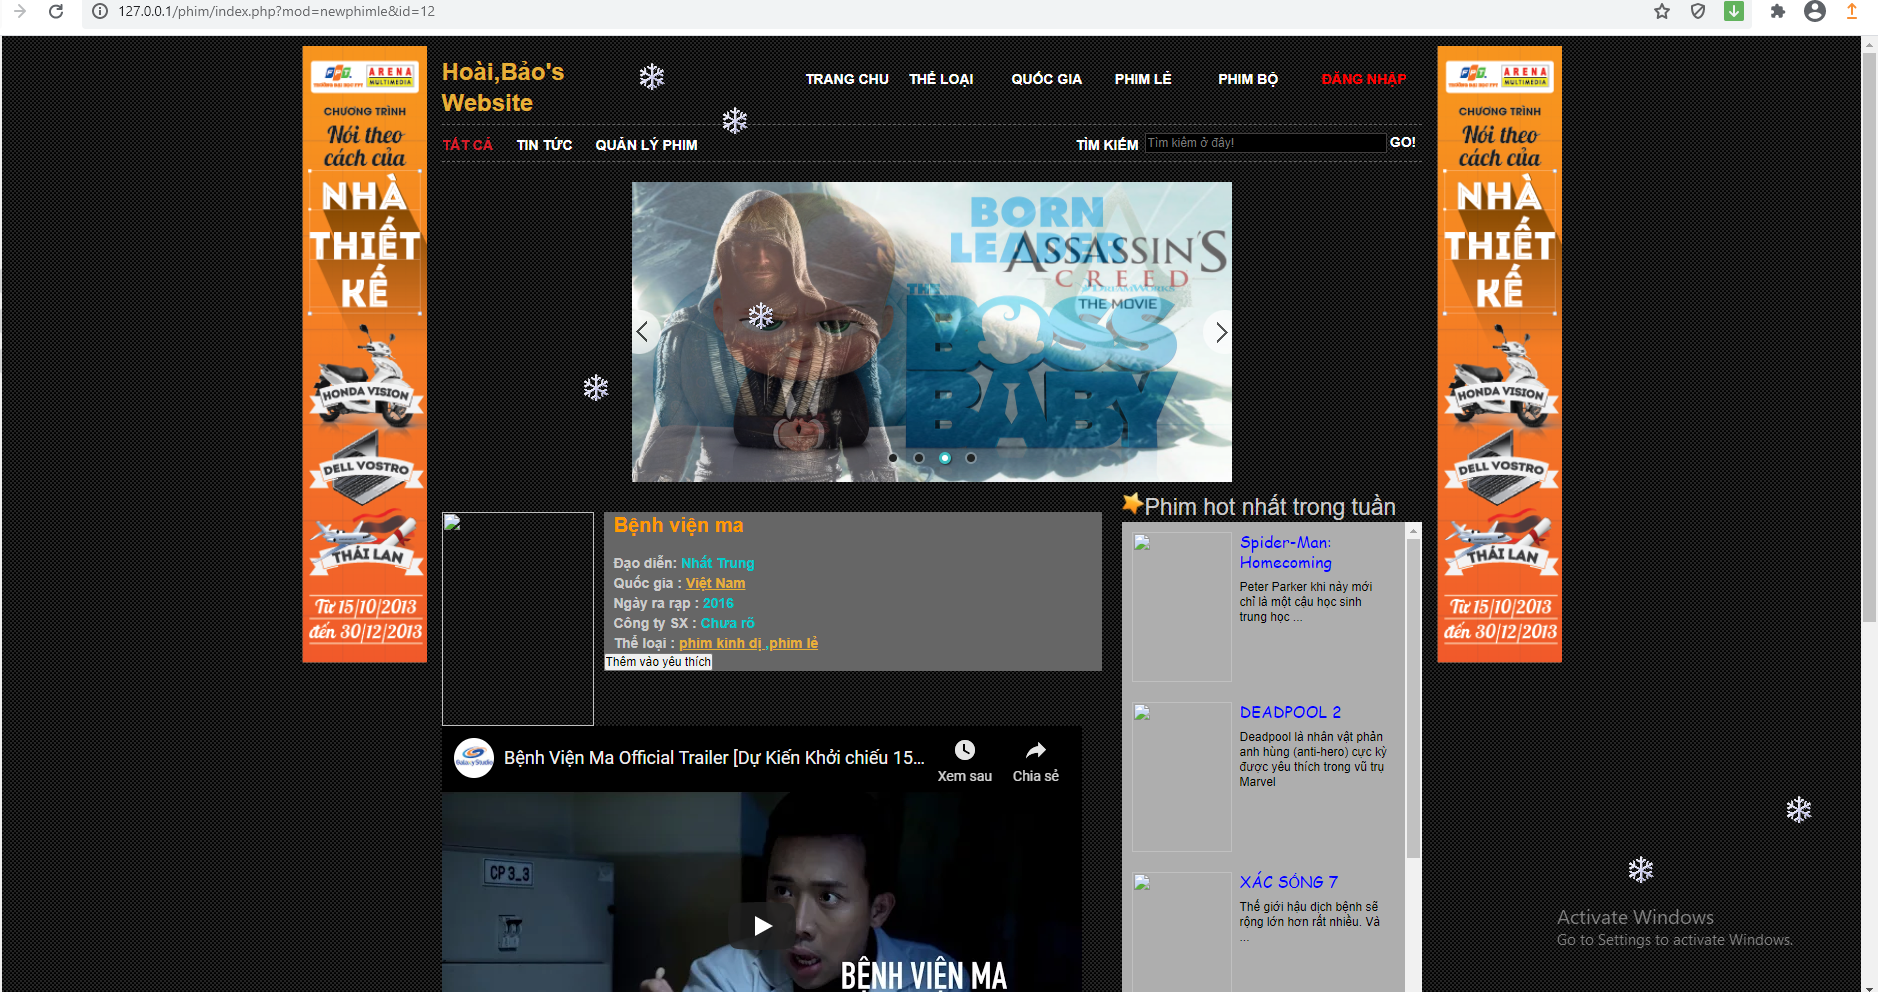Click the Bệnh viện ma poster thumbnail
Screen dimensions: 1878x992
click(518, 619)
